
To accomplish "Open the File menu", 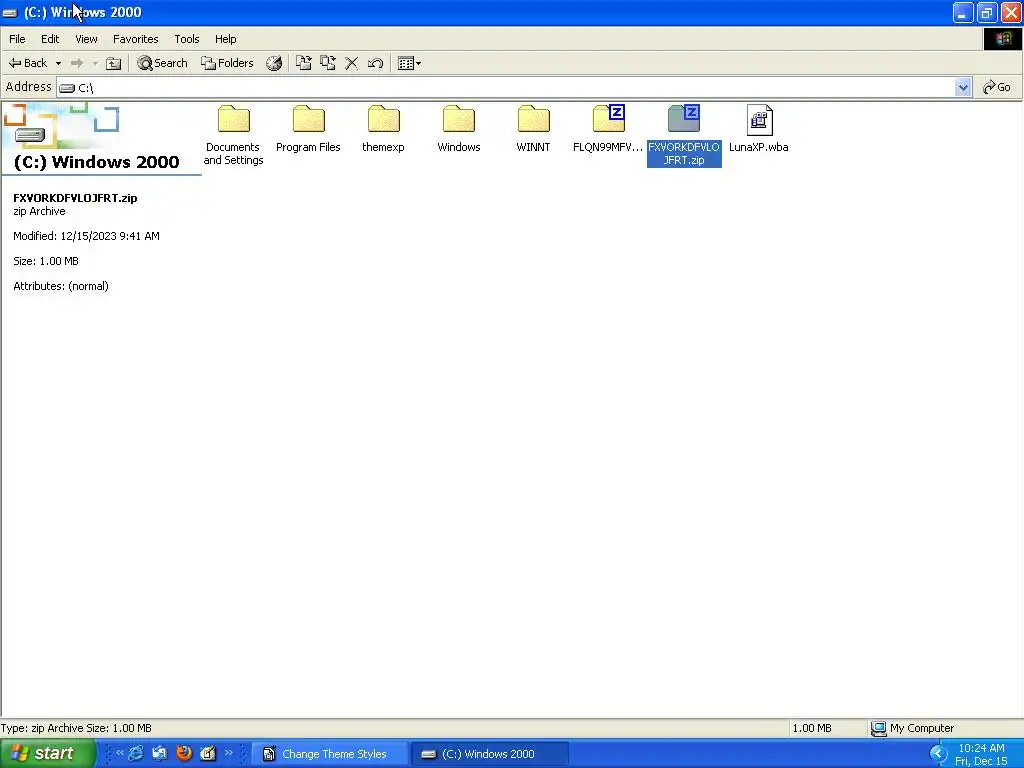I will point(17,39).
